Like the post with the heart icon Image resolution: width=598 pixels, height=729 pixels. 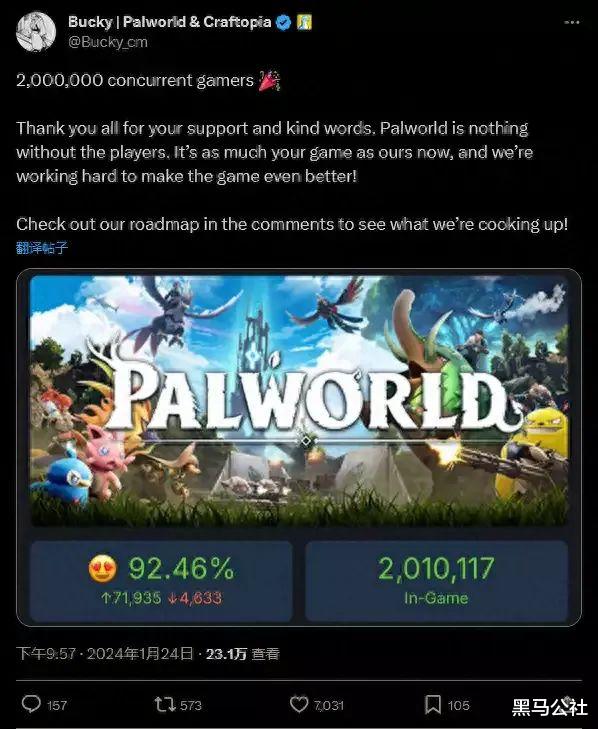[299, 704]
